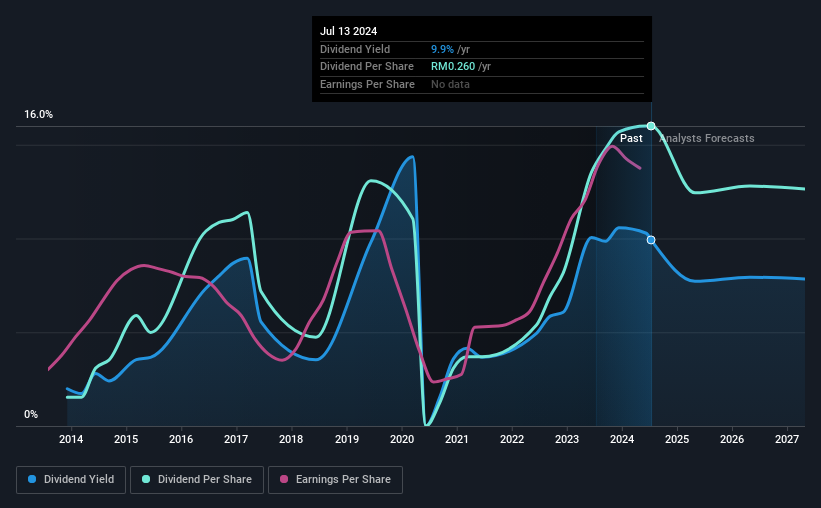
Task: Select the blue dividend yield data point marker
Action: (x=651, y=240)
